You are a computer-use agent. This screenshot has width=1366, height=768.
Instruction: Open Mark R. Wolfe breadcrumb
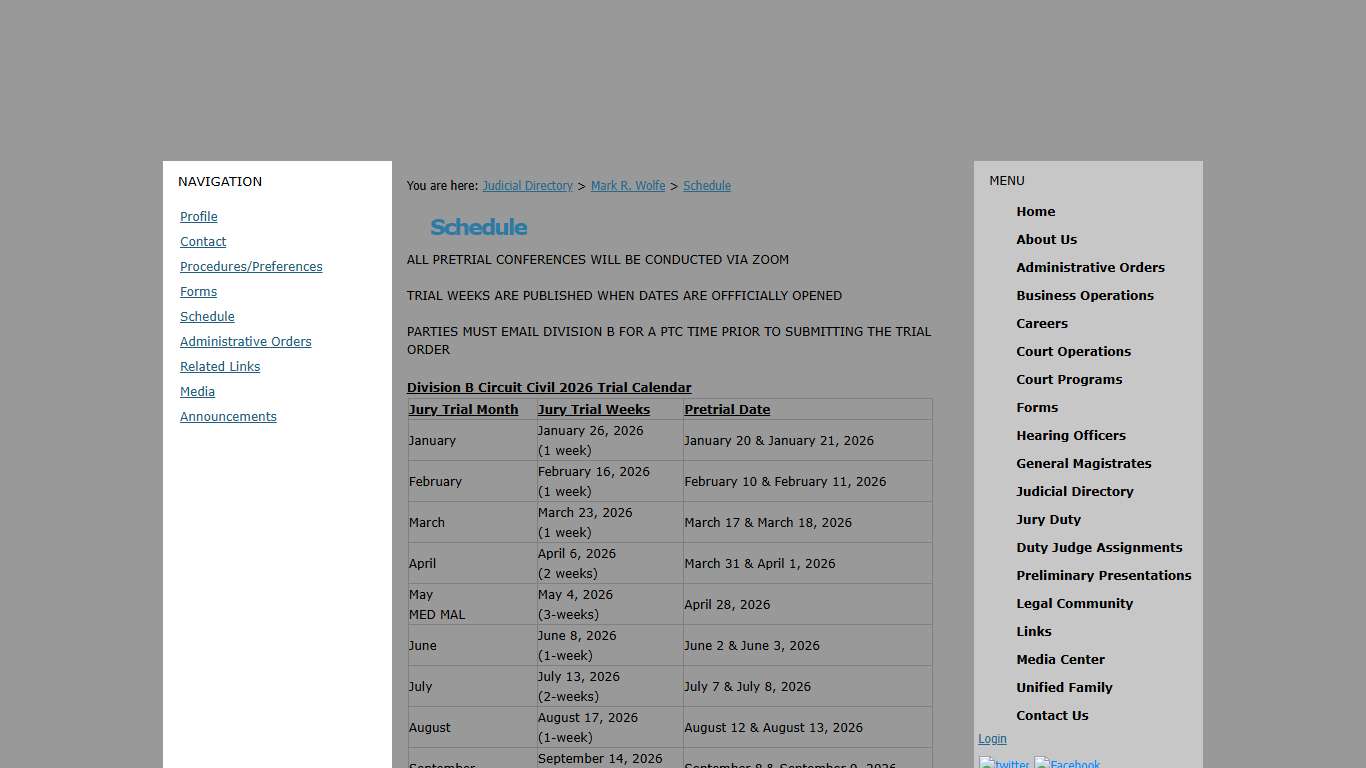click(628, 185)
